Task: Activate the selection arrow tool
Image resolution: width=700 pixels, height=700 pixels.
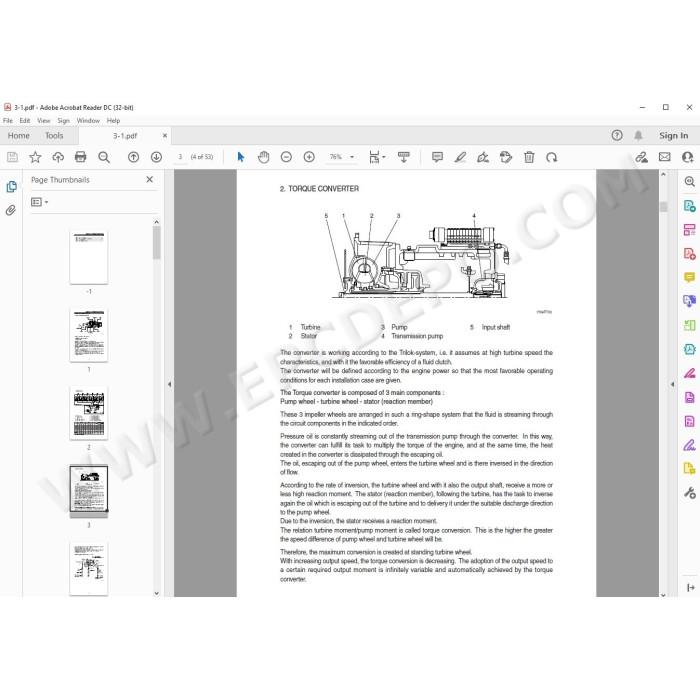Action: coord(241,157)
